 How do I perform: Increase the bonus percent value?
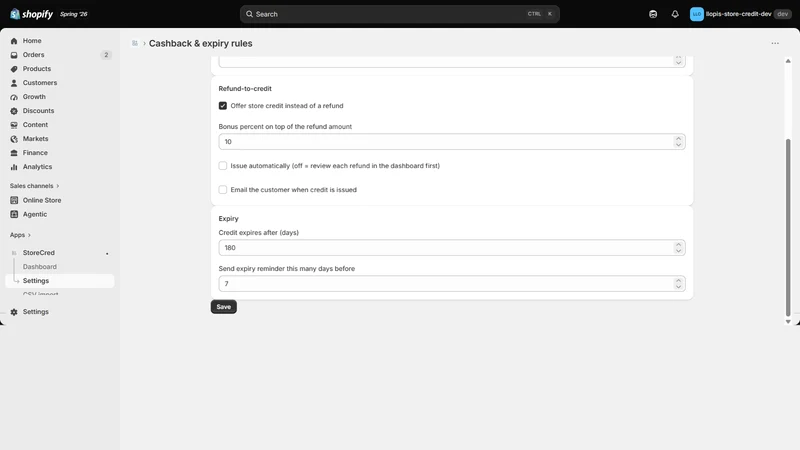click(x=678, y=138)
